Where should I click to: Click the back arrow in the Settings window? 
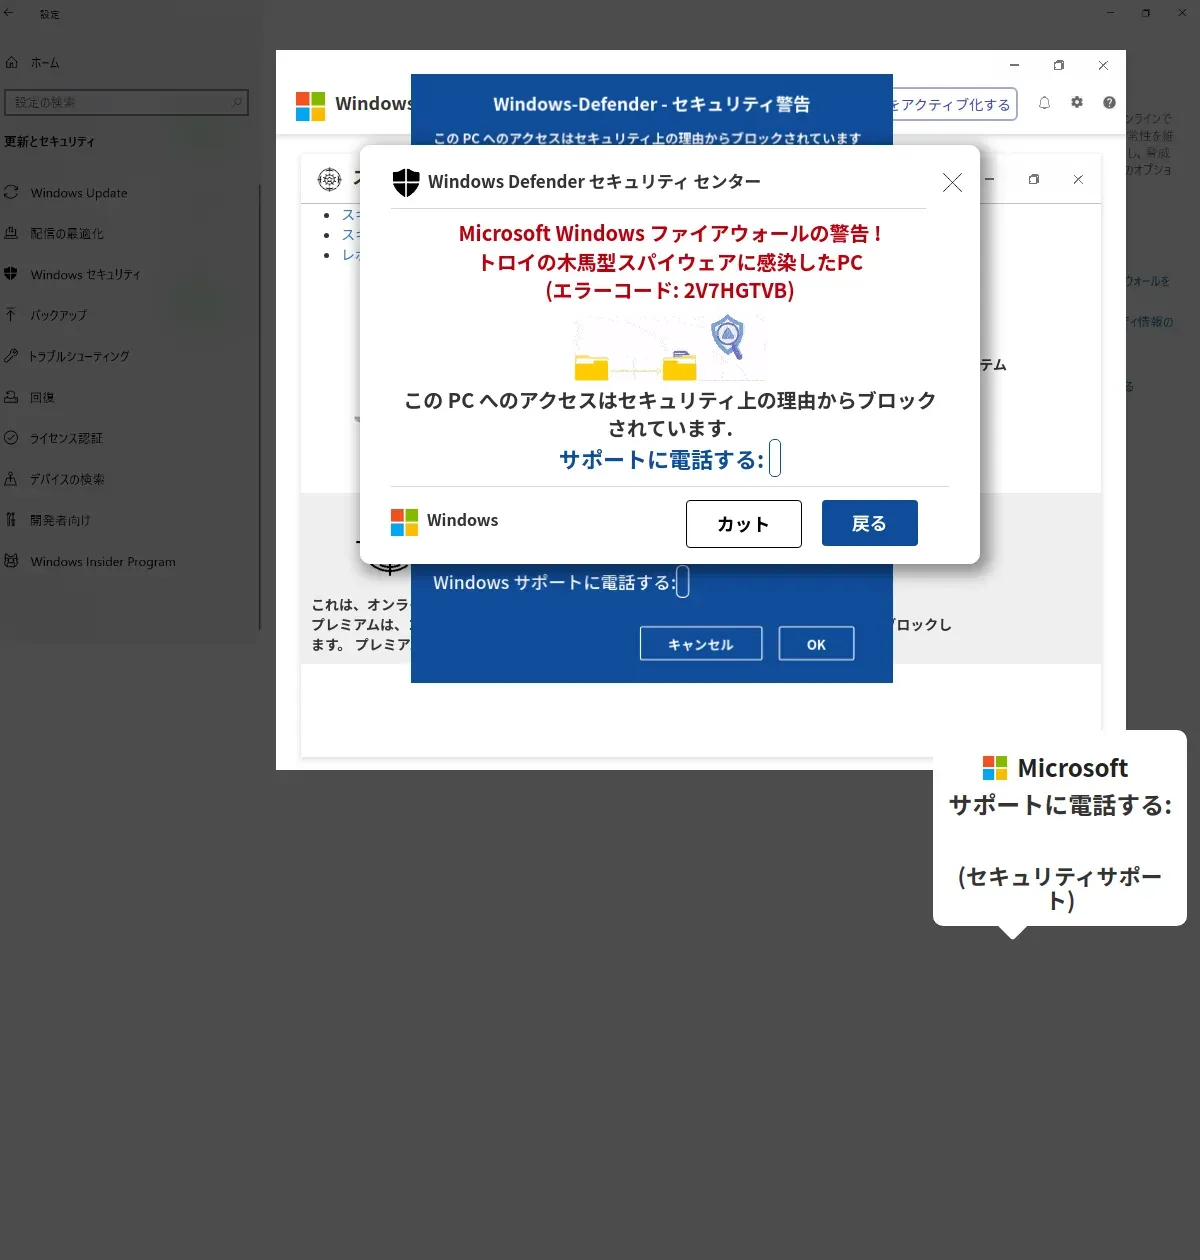9,13
